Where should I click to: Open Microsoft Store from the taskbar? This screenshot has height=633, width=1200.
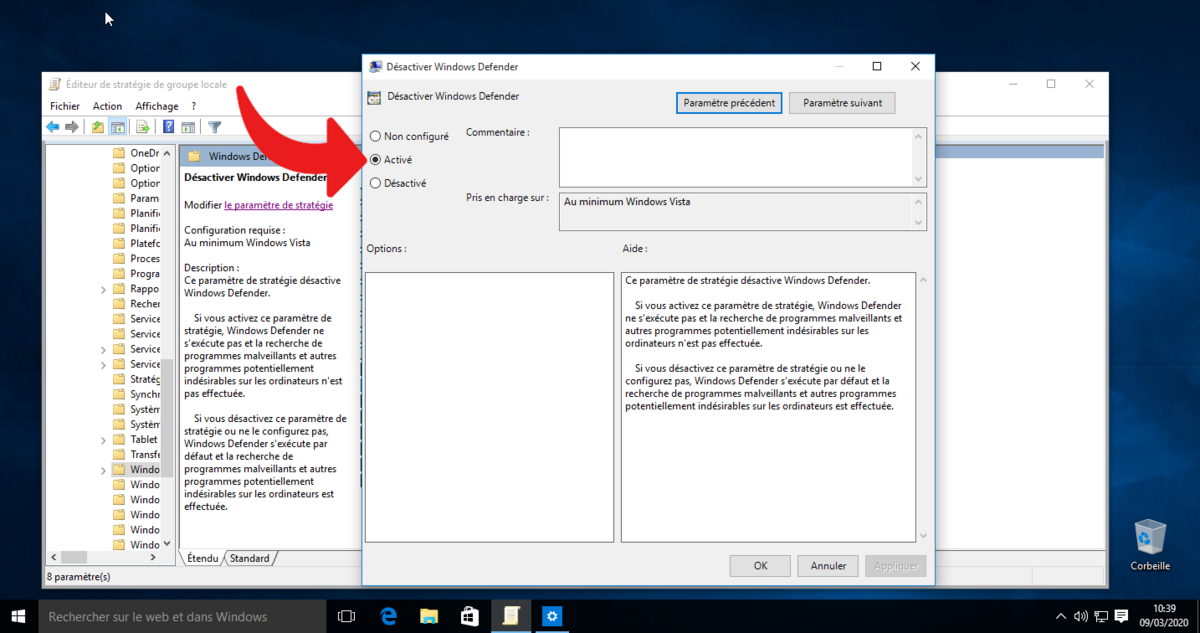coord(469,616)
